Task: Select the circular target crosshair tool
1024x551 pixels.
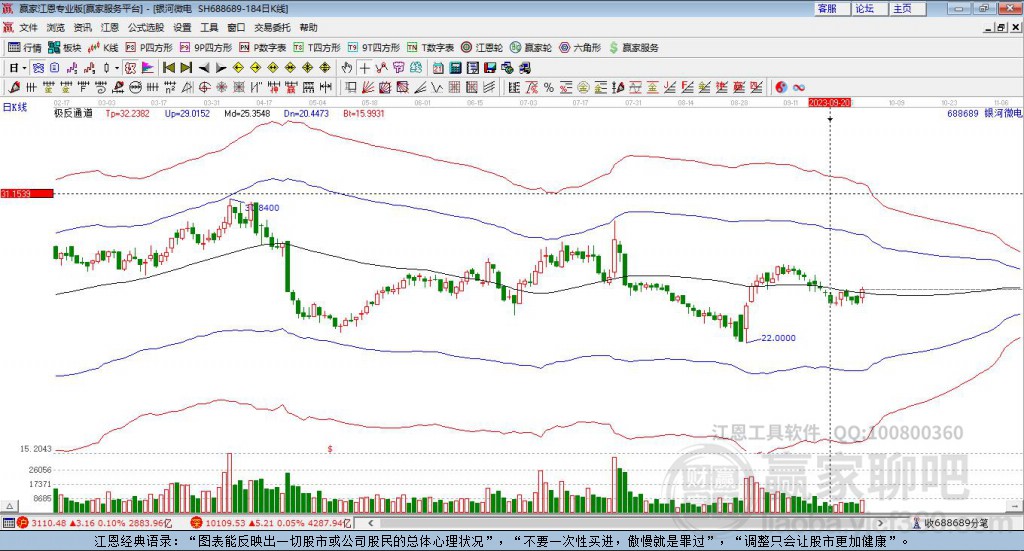Action: pos(204,87)
